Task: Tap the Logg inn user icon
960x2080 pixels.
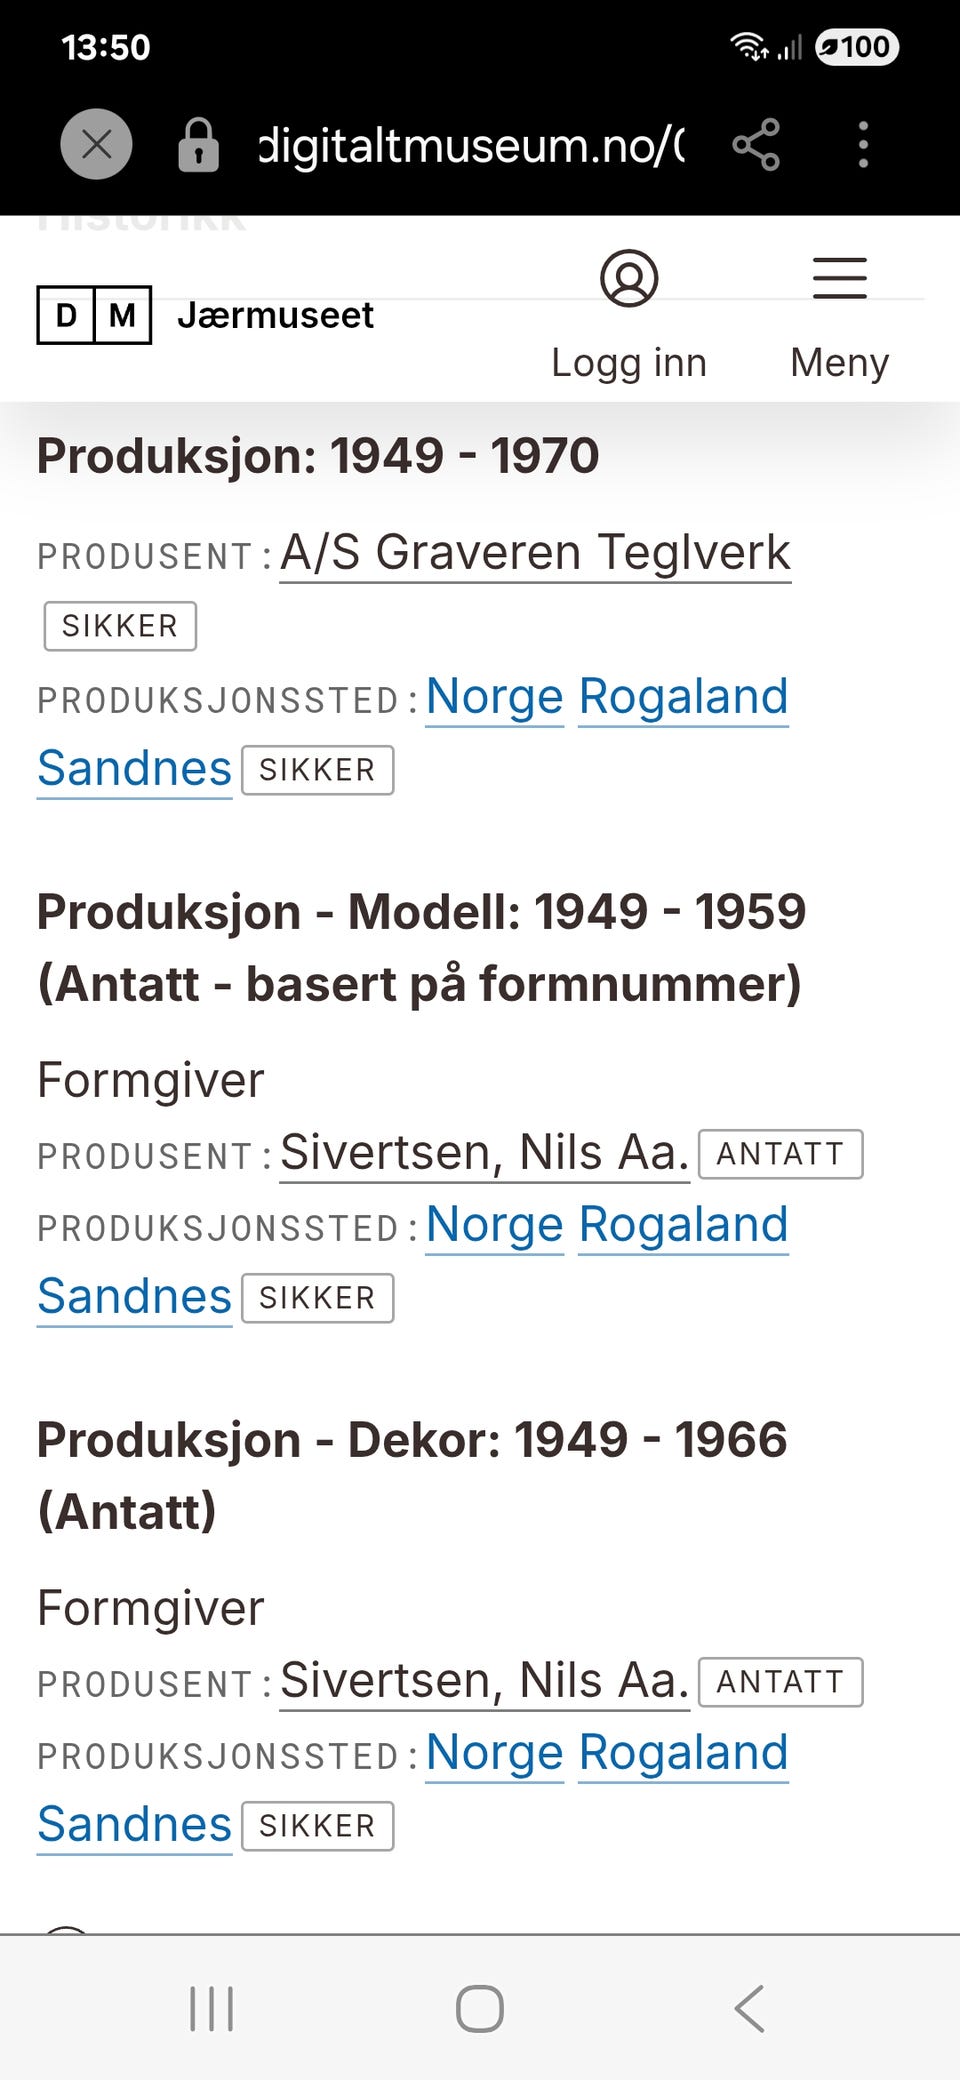Action: (x=629, y=279)
